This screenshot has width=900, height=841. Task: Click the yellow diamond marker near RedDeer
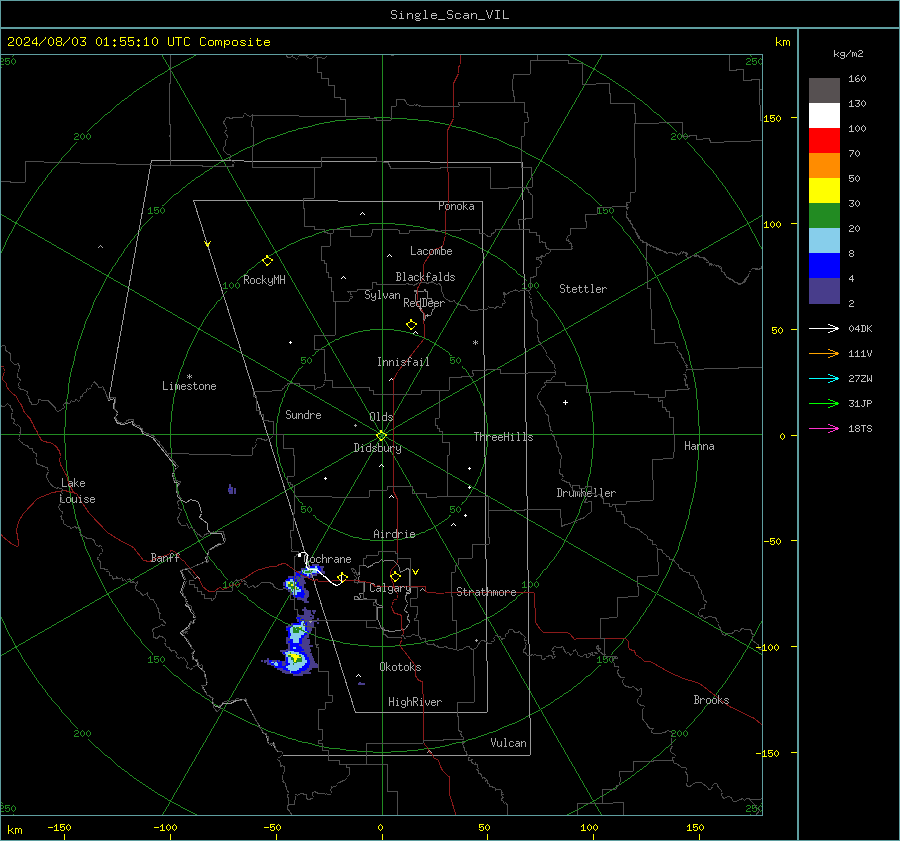tap(411, 325)
